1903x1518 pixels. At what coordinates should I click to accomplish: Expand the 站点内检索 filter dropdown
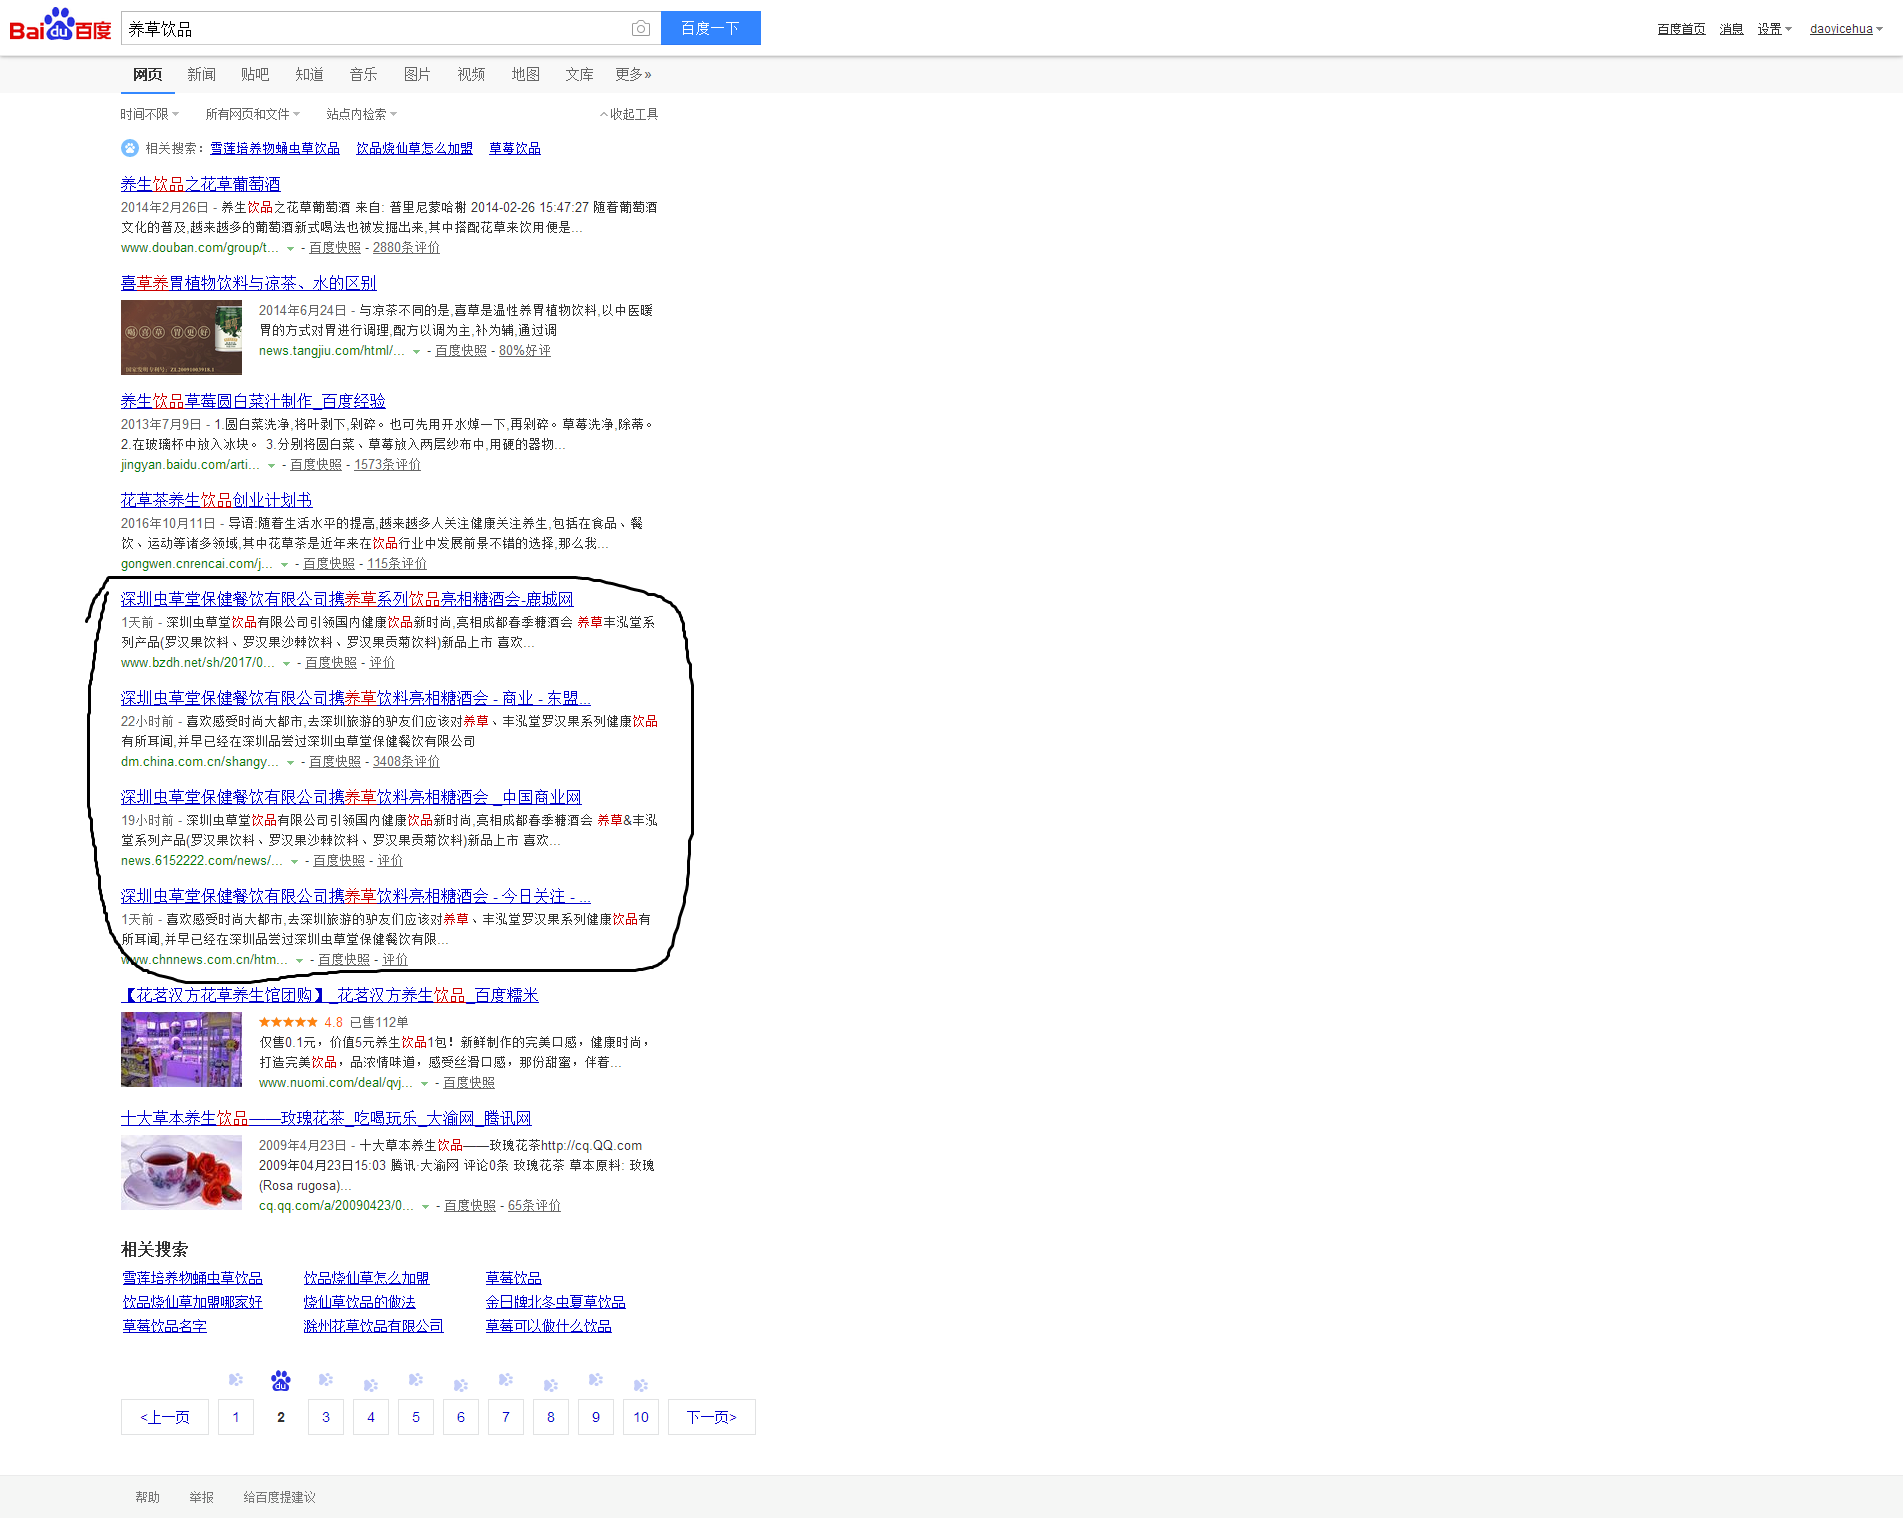pyautogui.click(x=361, y=114)
